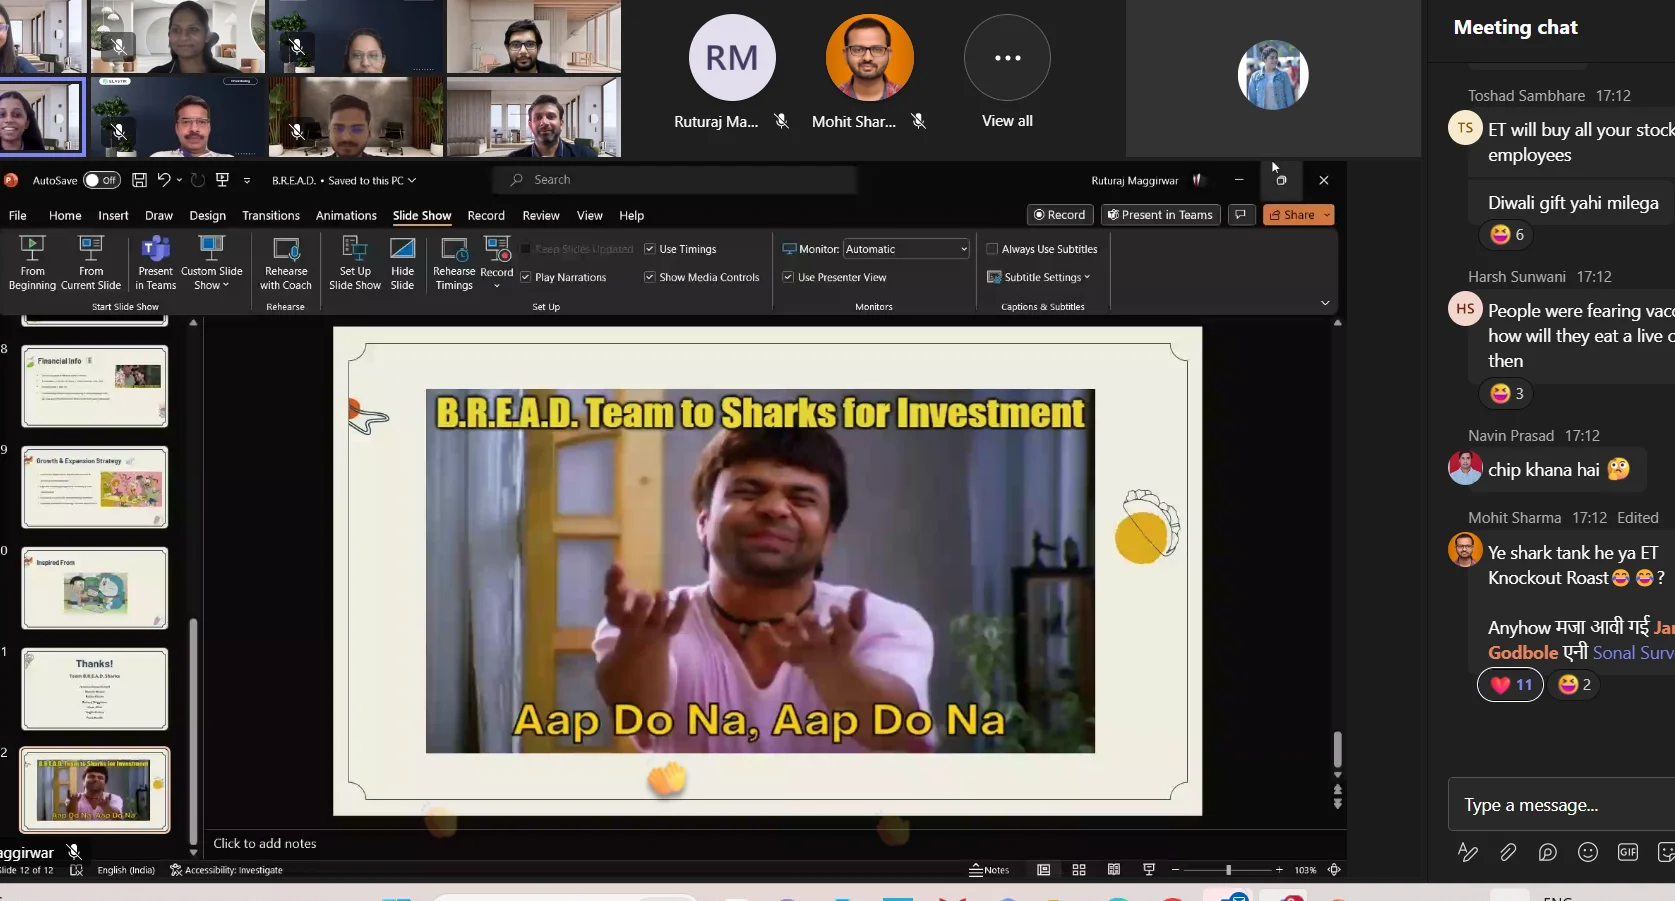Click the Save icon in title bar
Viewport: 1675px width, 901px height.
click(x=139, y=180)
